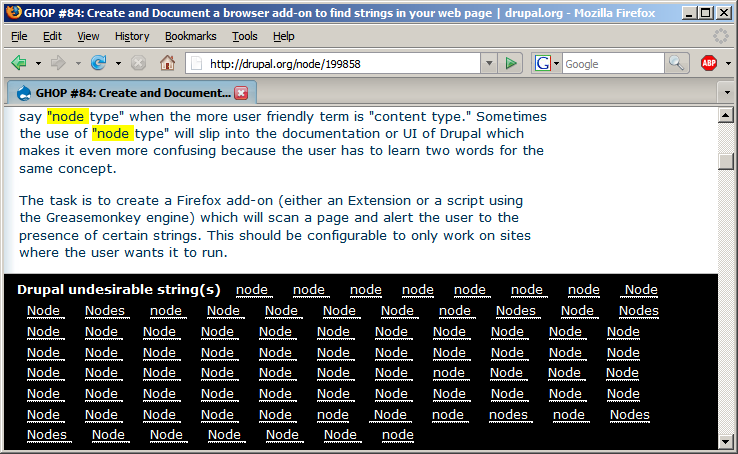Click the magnifier Search button
738x454 pixels.
pos(676,64)
